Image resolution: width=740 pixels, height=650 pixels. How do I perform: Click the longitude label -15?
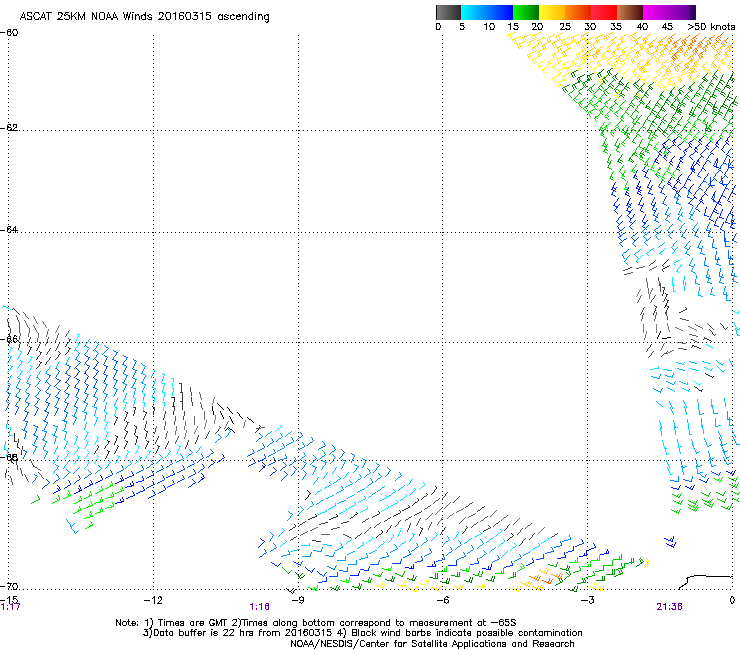9,599
